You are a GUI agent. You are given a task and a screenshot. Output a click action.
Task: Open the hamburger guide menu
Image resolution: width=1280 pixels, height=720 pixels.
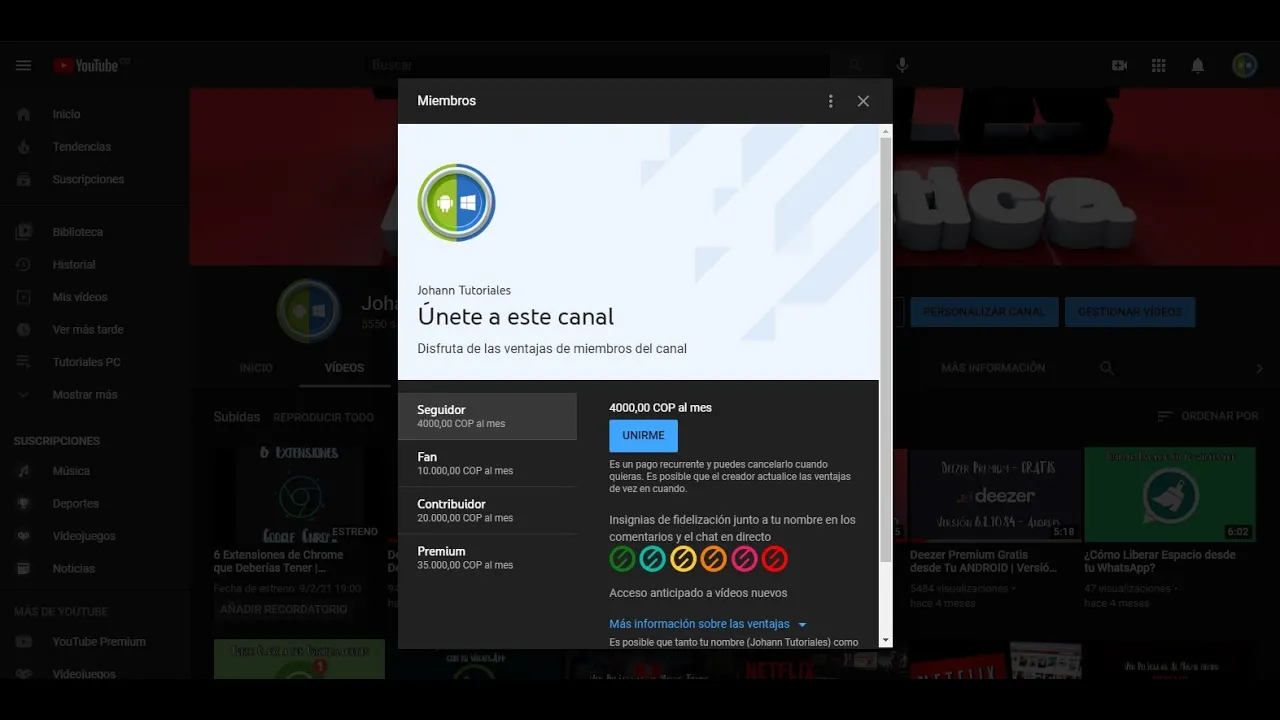[x=23, y=66]
